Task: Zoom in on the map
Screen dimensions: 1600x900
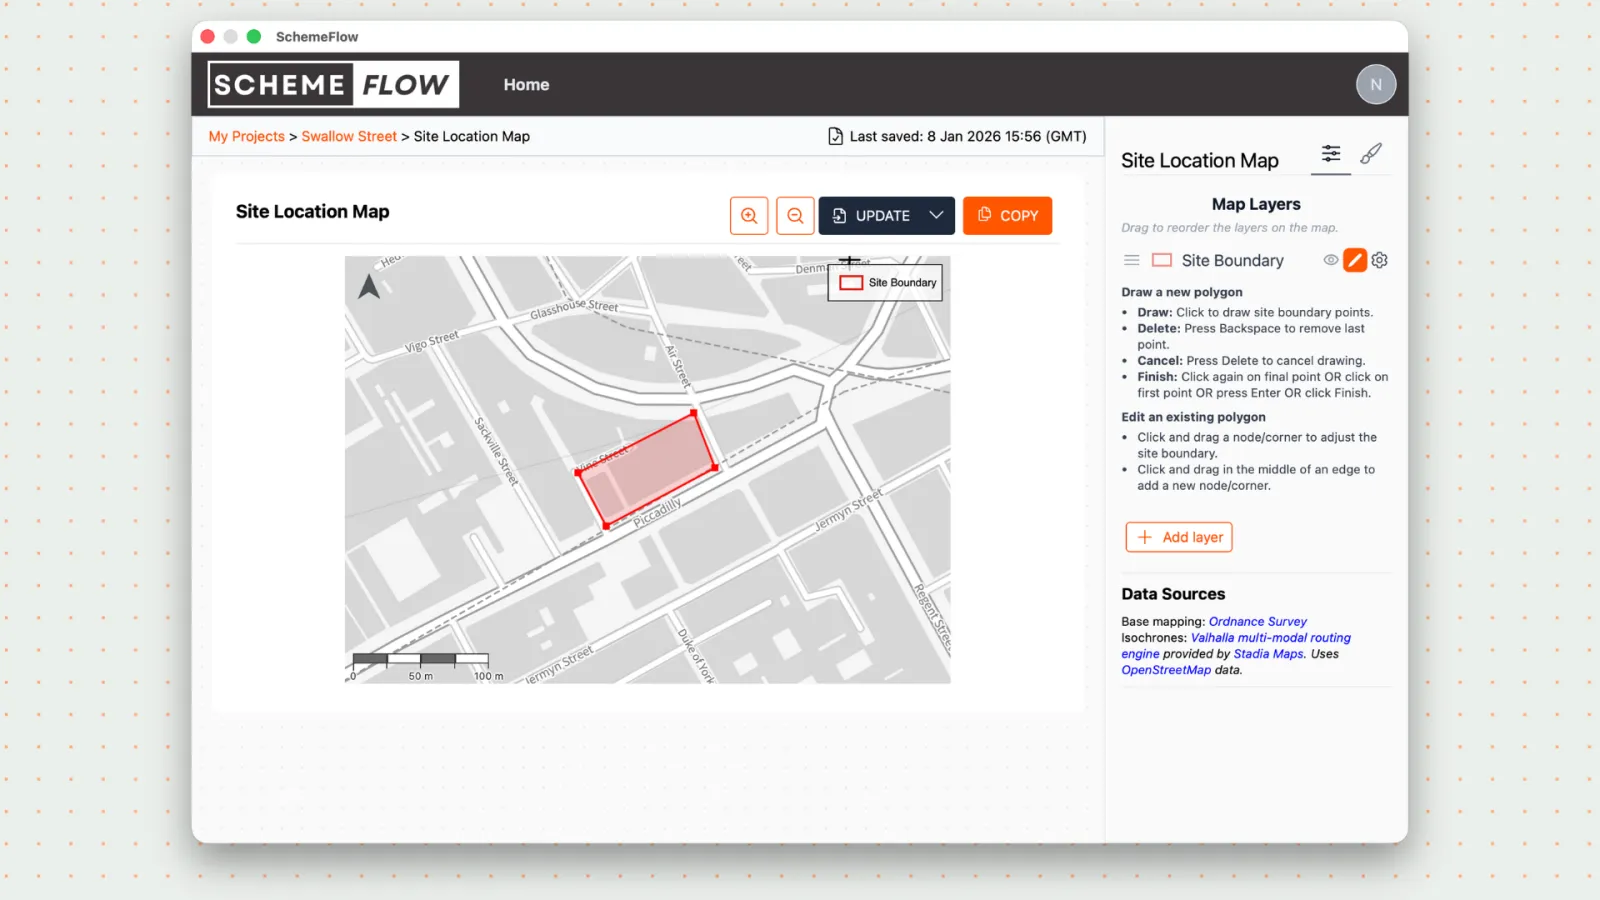Action: pos(749,215)
